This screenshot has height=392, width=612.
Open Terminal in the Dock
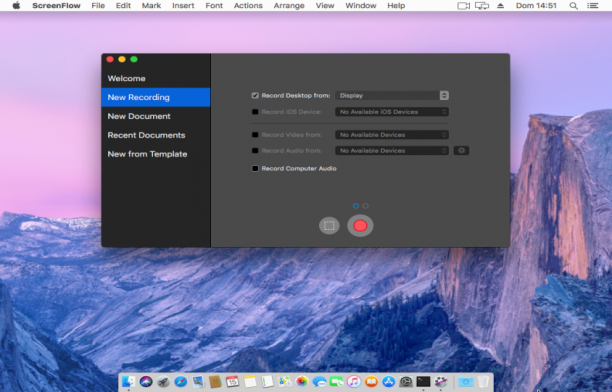(x=423, y=381)
